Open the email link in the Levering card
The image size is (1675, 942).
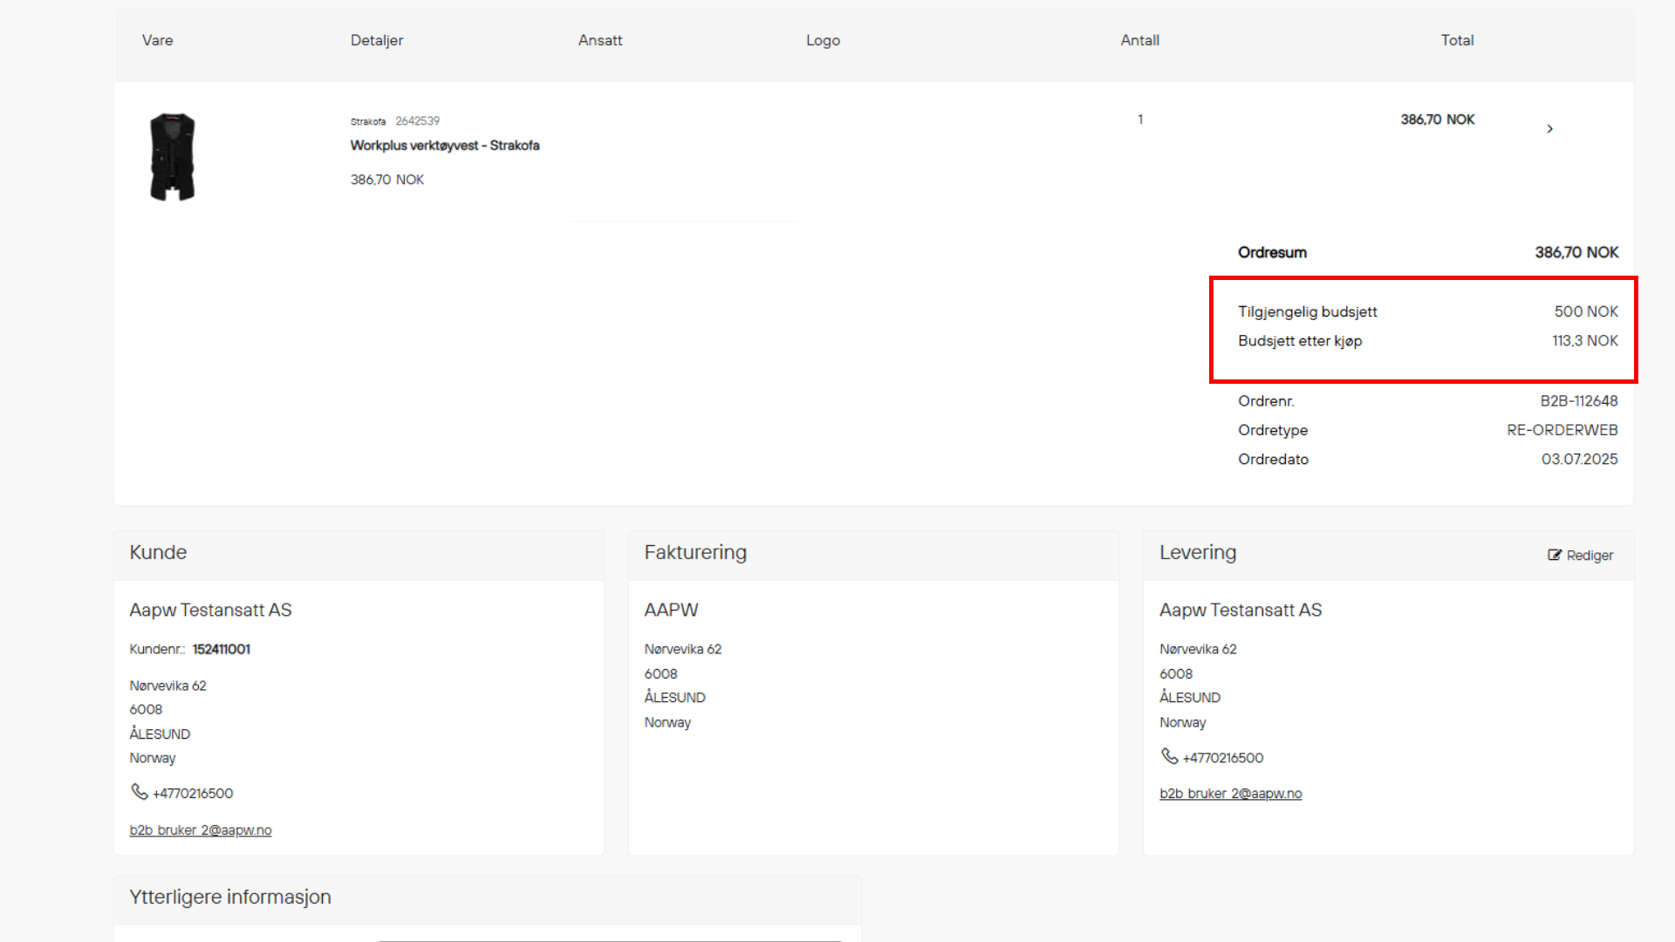[x=1230, y=794]
